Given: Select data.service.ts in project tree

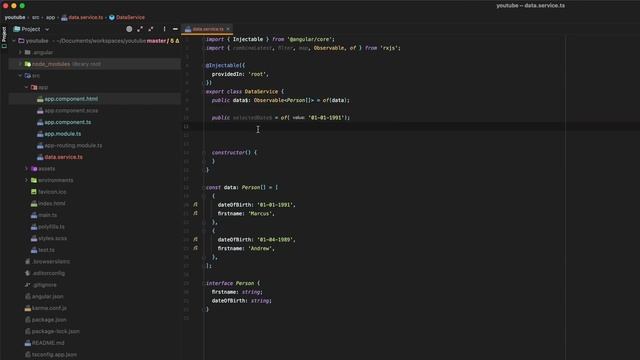Looking at the screenshot, I should click(x=63, y=157).
